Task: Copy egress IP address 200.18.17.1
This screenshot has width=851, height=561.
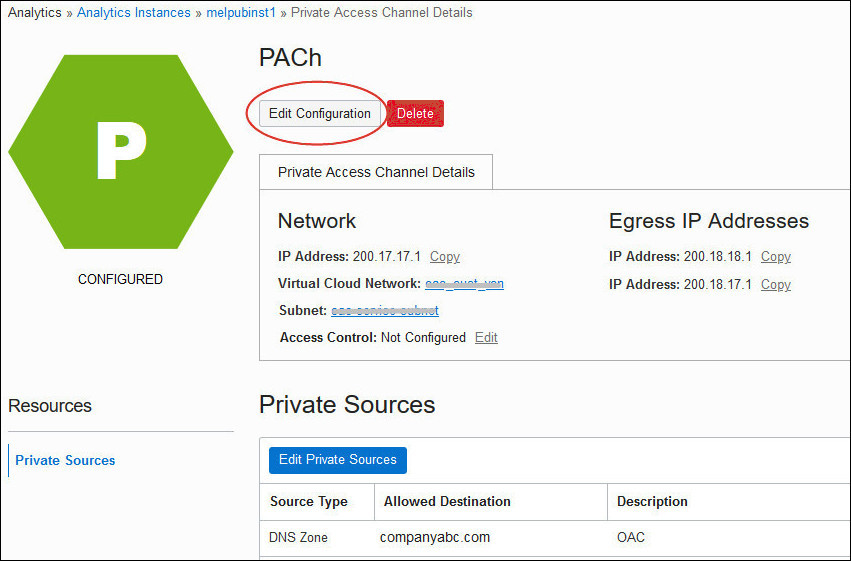Action: 775,285
